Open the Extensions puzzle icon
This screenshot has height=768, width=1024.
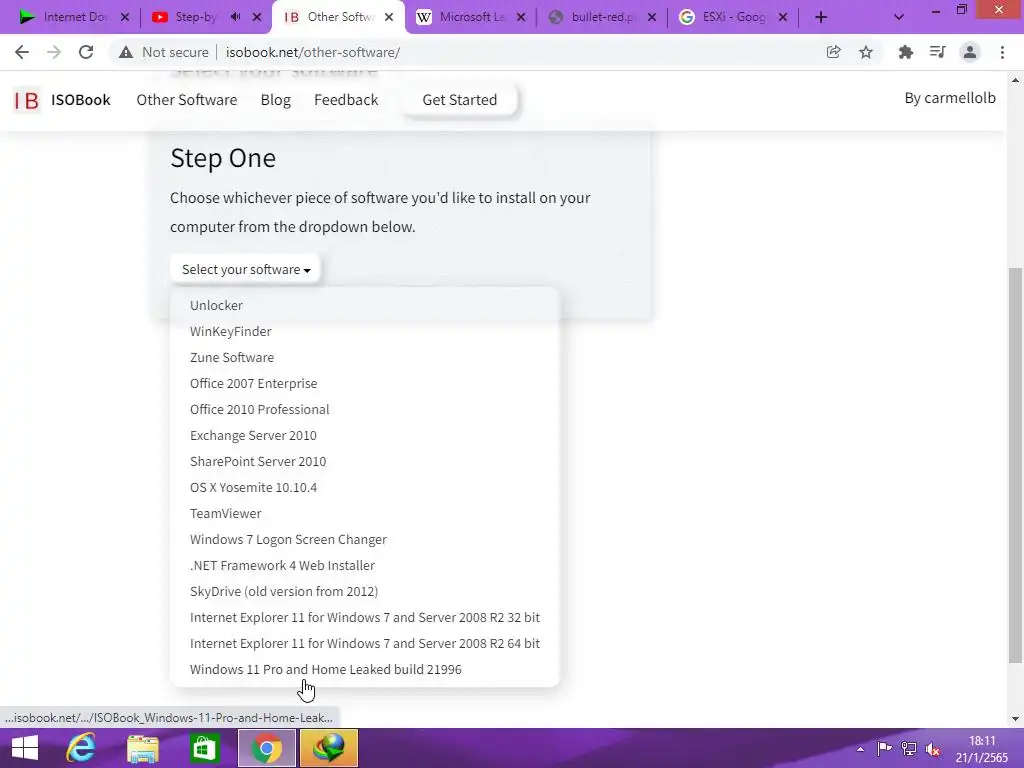click(x=905, y=52)
